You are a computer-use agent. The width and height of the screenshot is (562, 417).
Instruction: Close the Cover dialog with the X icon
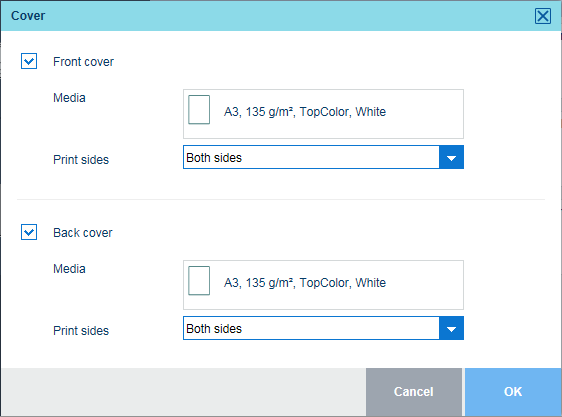pos(543,16)
